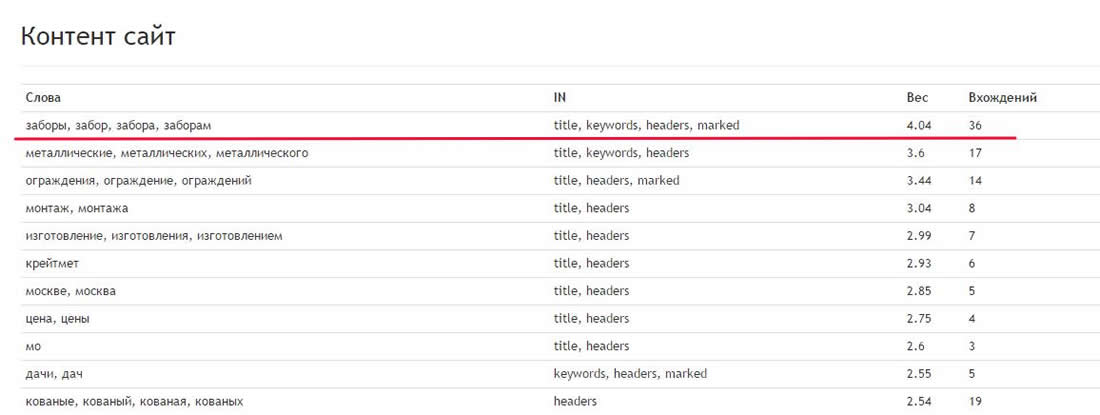Image resolution: width=1100 pixels, height=415 pixels.
Task: Click the 'Слова' column header
Action: point(43,98)
